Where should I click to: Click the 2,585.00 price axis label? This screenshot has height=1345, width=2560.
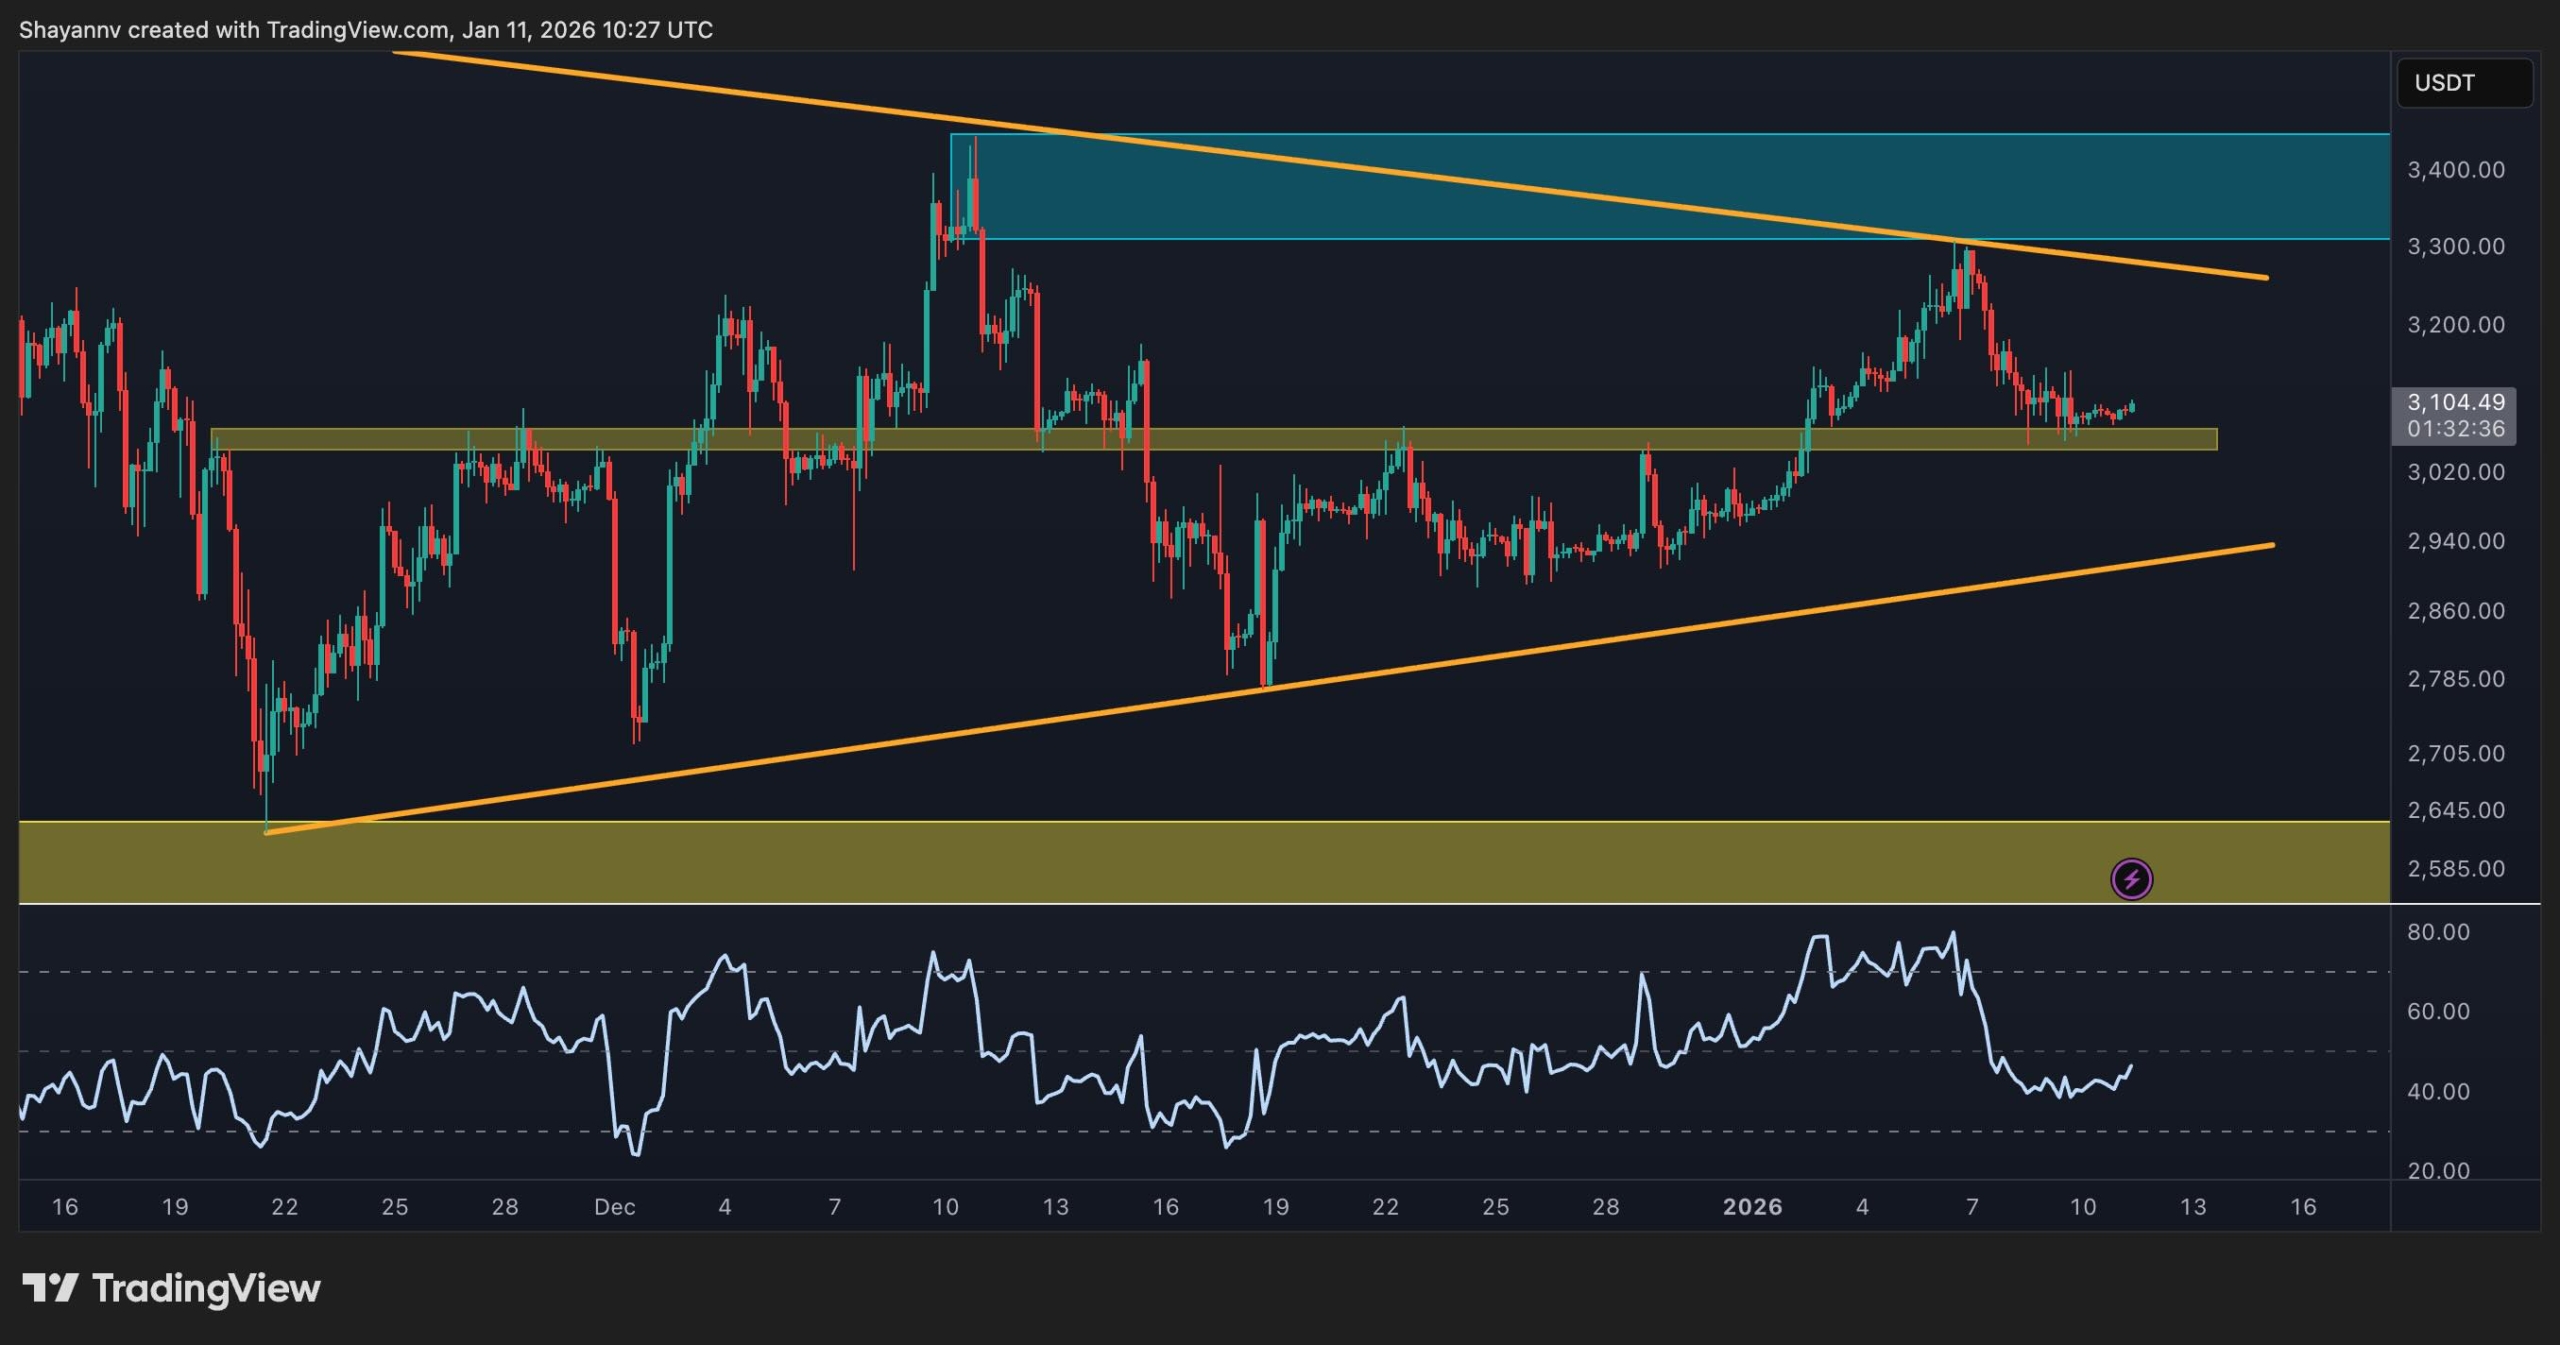pos(2455,868)
